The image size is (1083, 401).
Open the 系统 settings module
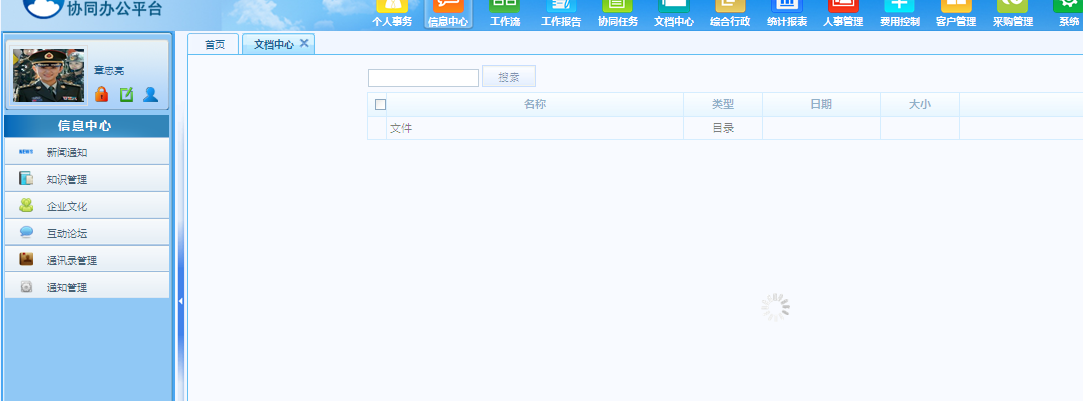coord(1068,14)
